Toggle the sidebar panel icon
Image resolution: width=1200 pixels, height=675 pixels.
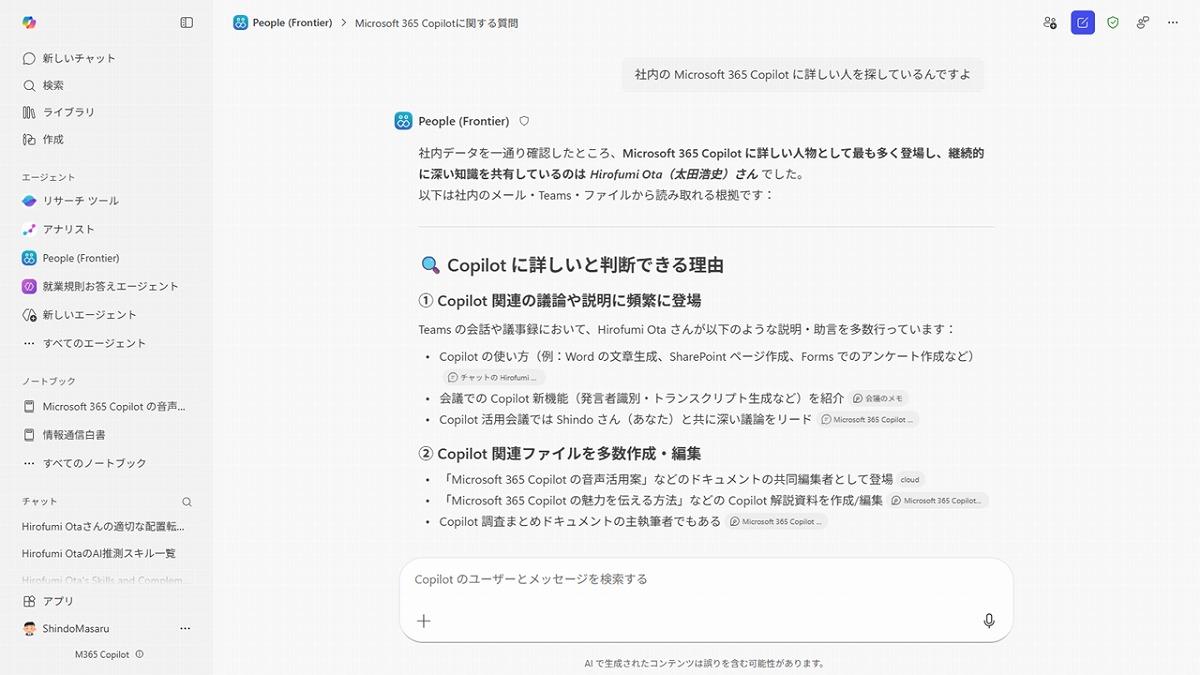(x=187, y=22)
